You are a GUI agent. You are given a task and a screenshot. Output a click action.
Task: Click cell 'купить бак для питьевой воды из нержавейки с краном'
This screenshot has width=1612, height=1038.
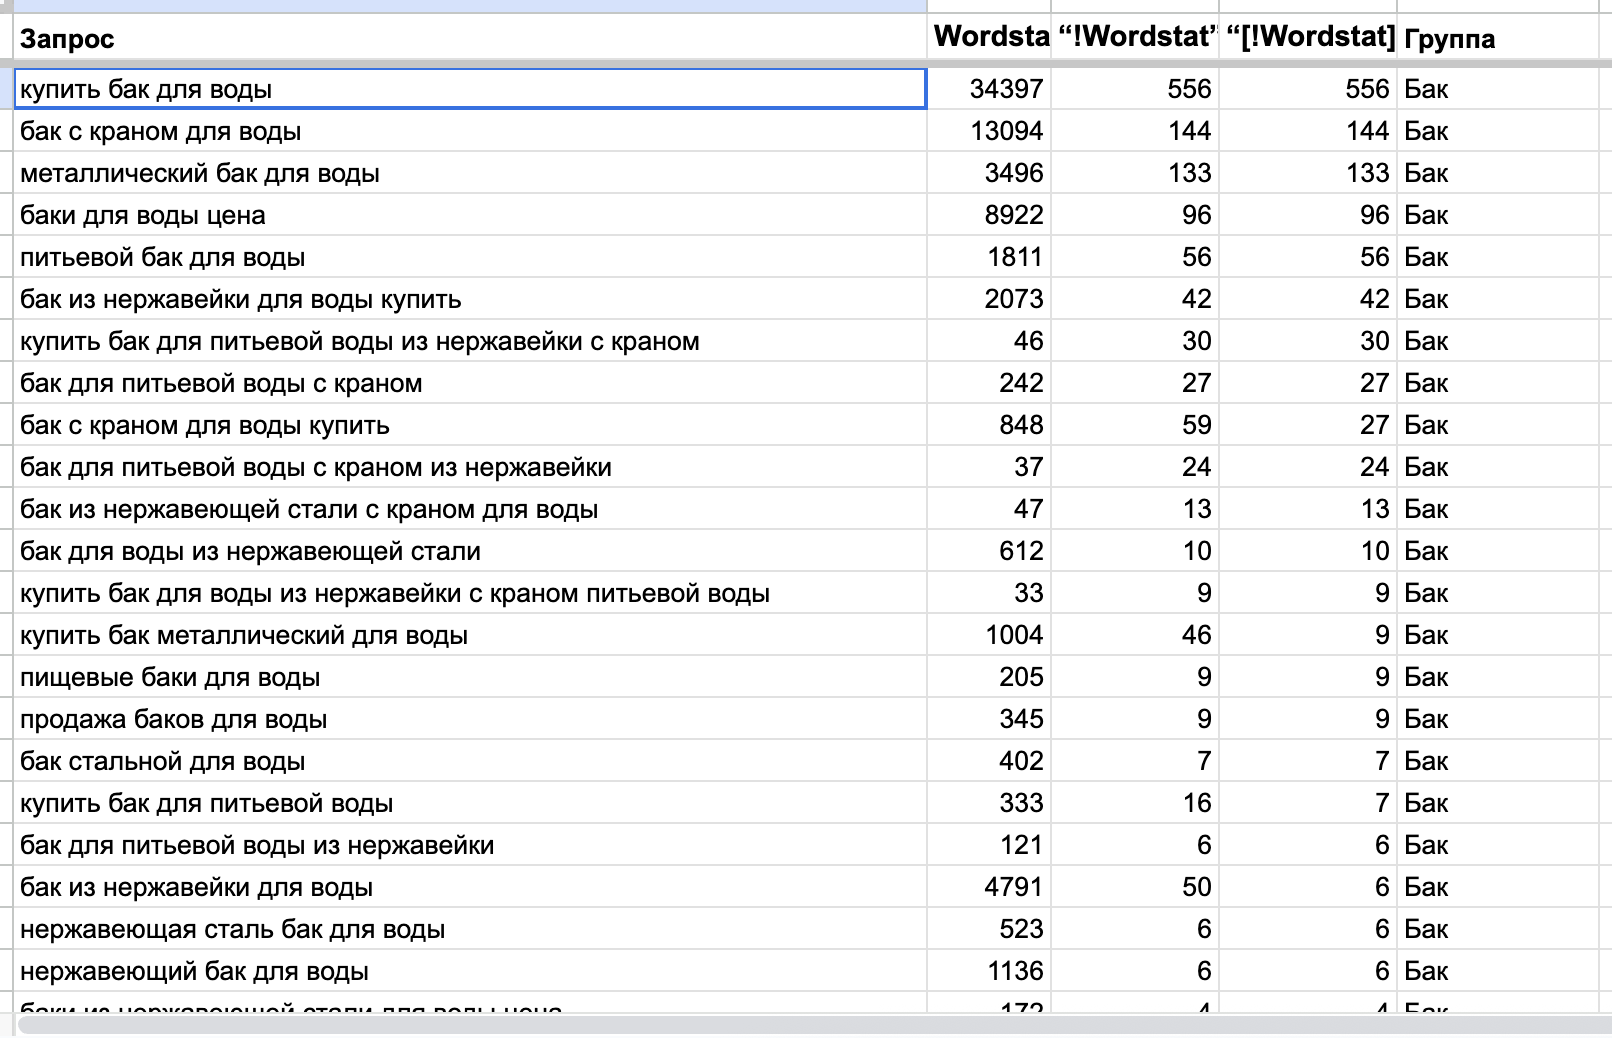pyautogui.click(x=471, y=341)
